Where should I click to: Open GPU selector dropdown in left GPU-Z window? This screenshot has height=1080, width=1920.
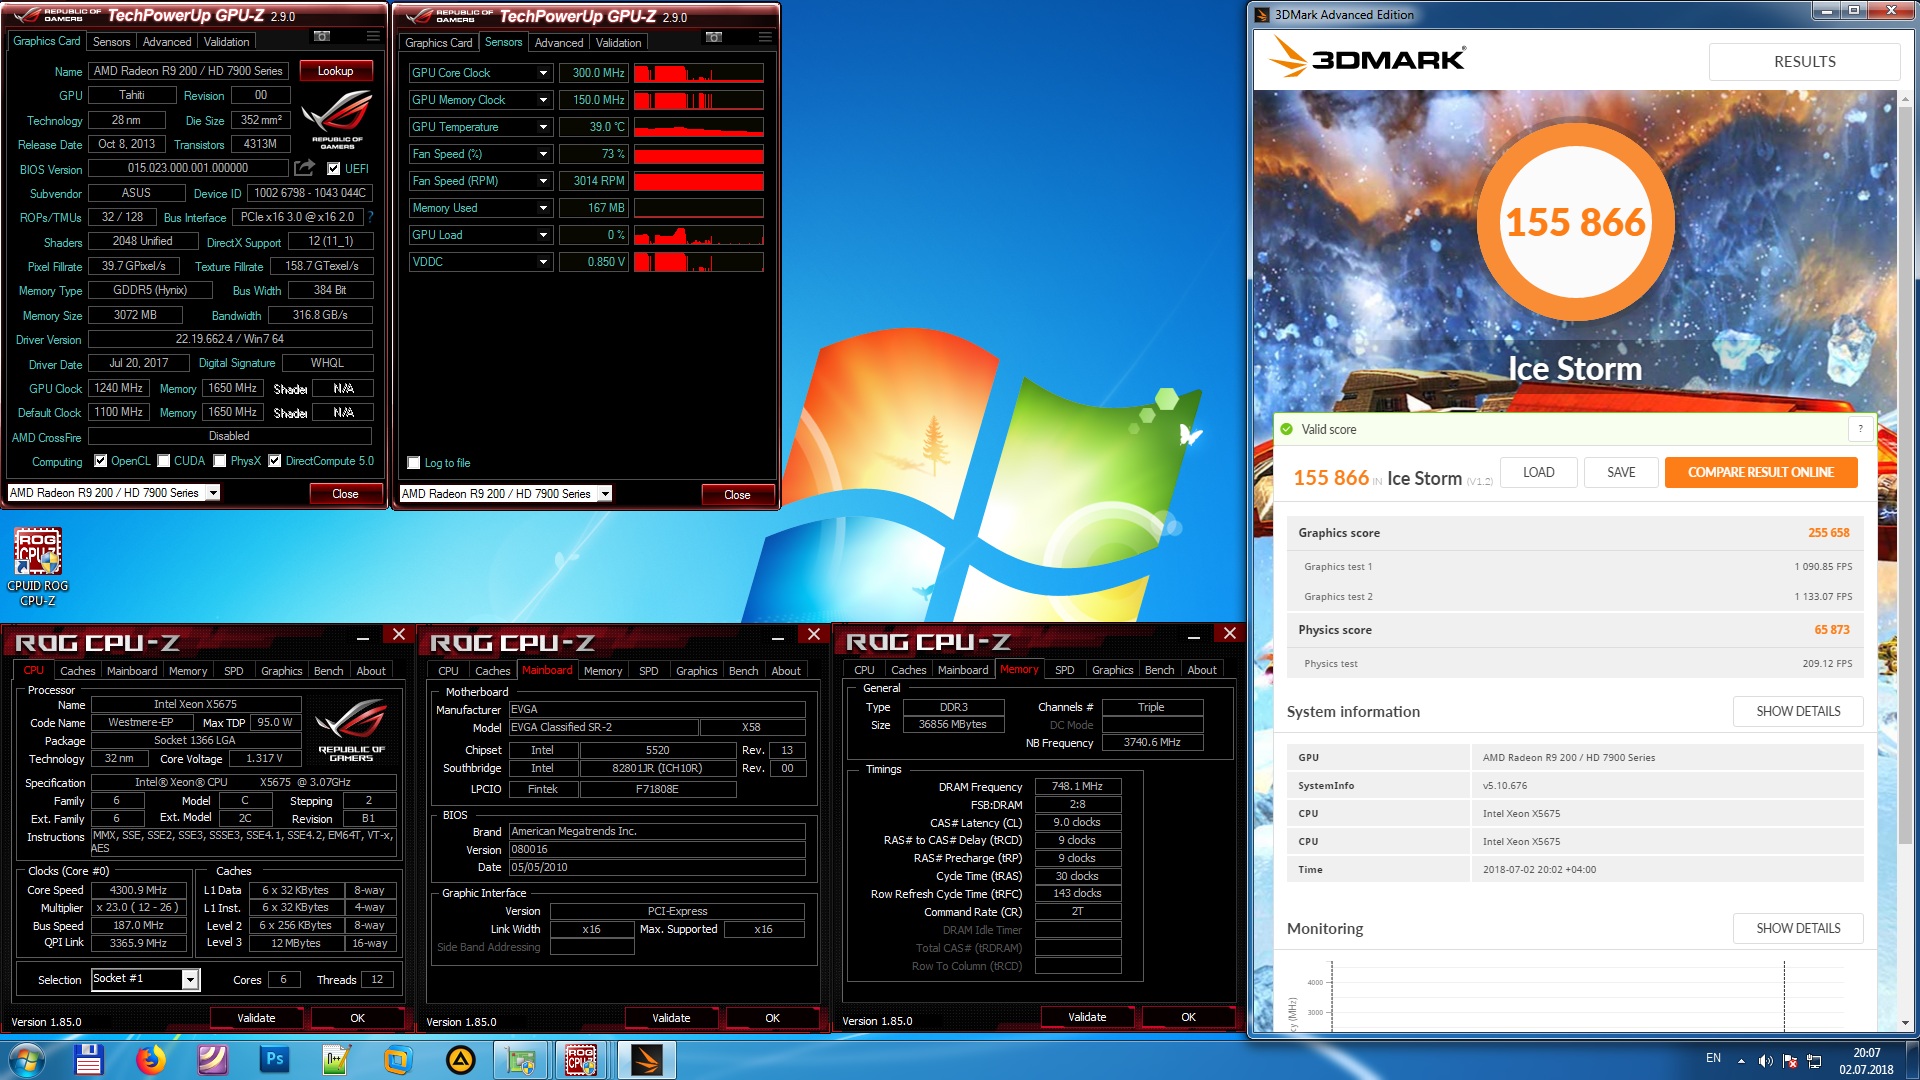[213, 493]
